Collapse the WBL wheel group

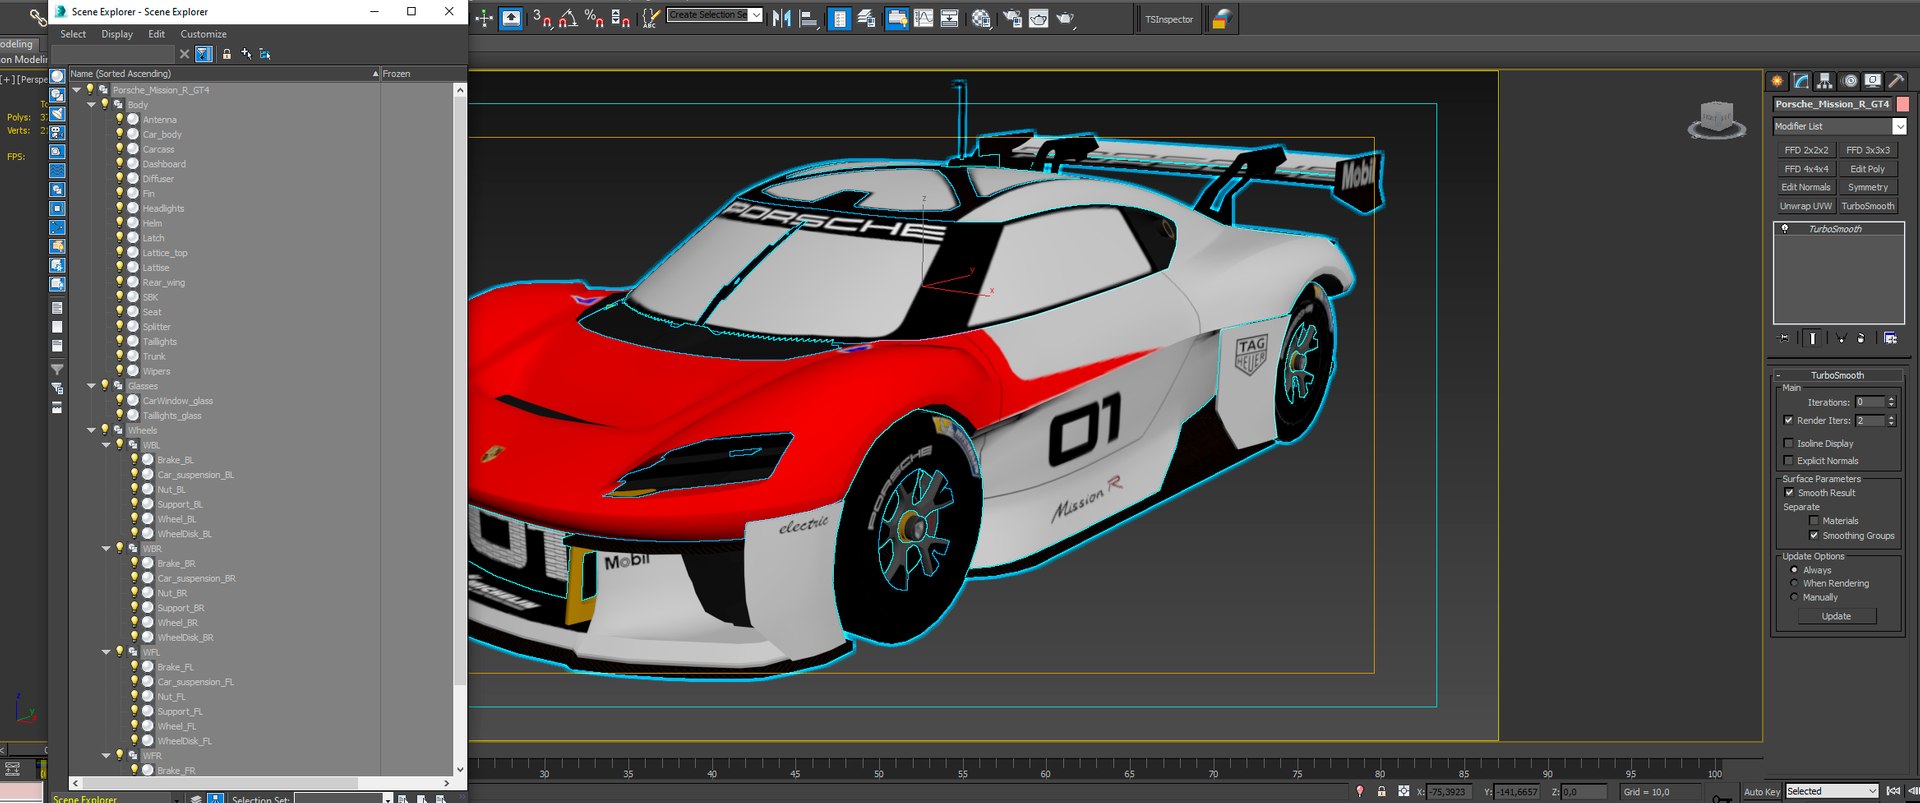point(107,445)
